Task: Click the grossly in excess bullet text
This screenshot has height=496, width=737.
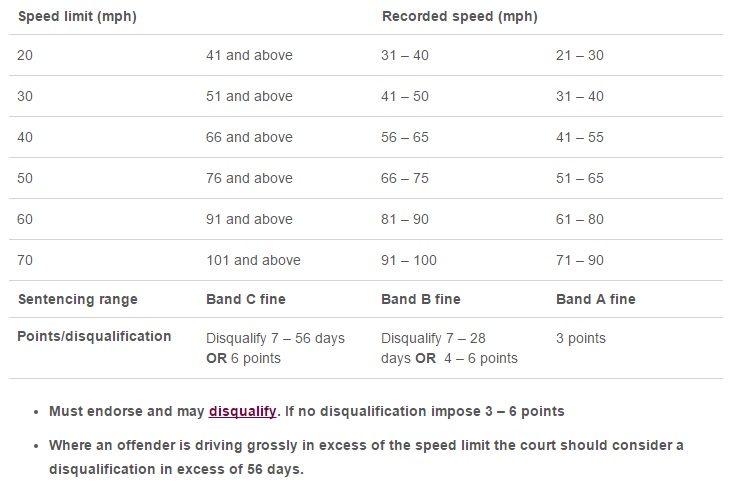Action: pos(366,457)
